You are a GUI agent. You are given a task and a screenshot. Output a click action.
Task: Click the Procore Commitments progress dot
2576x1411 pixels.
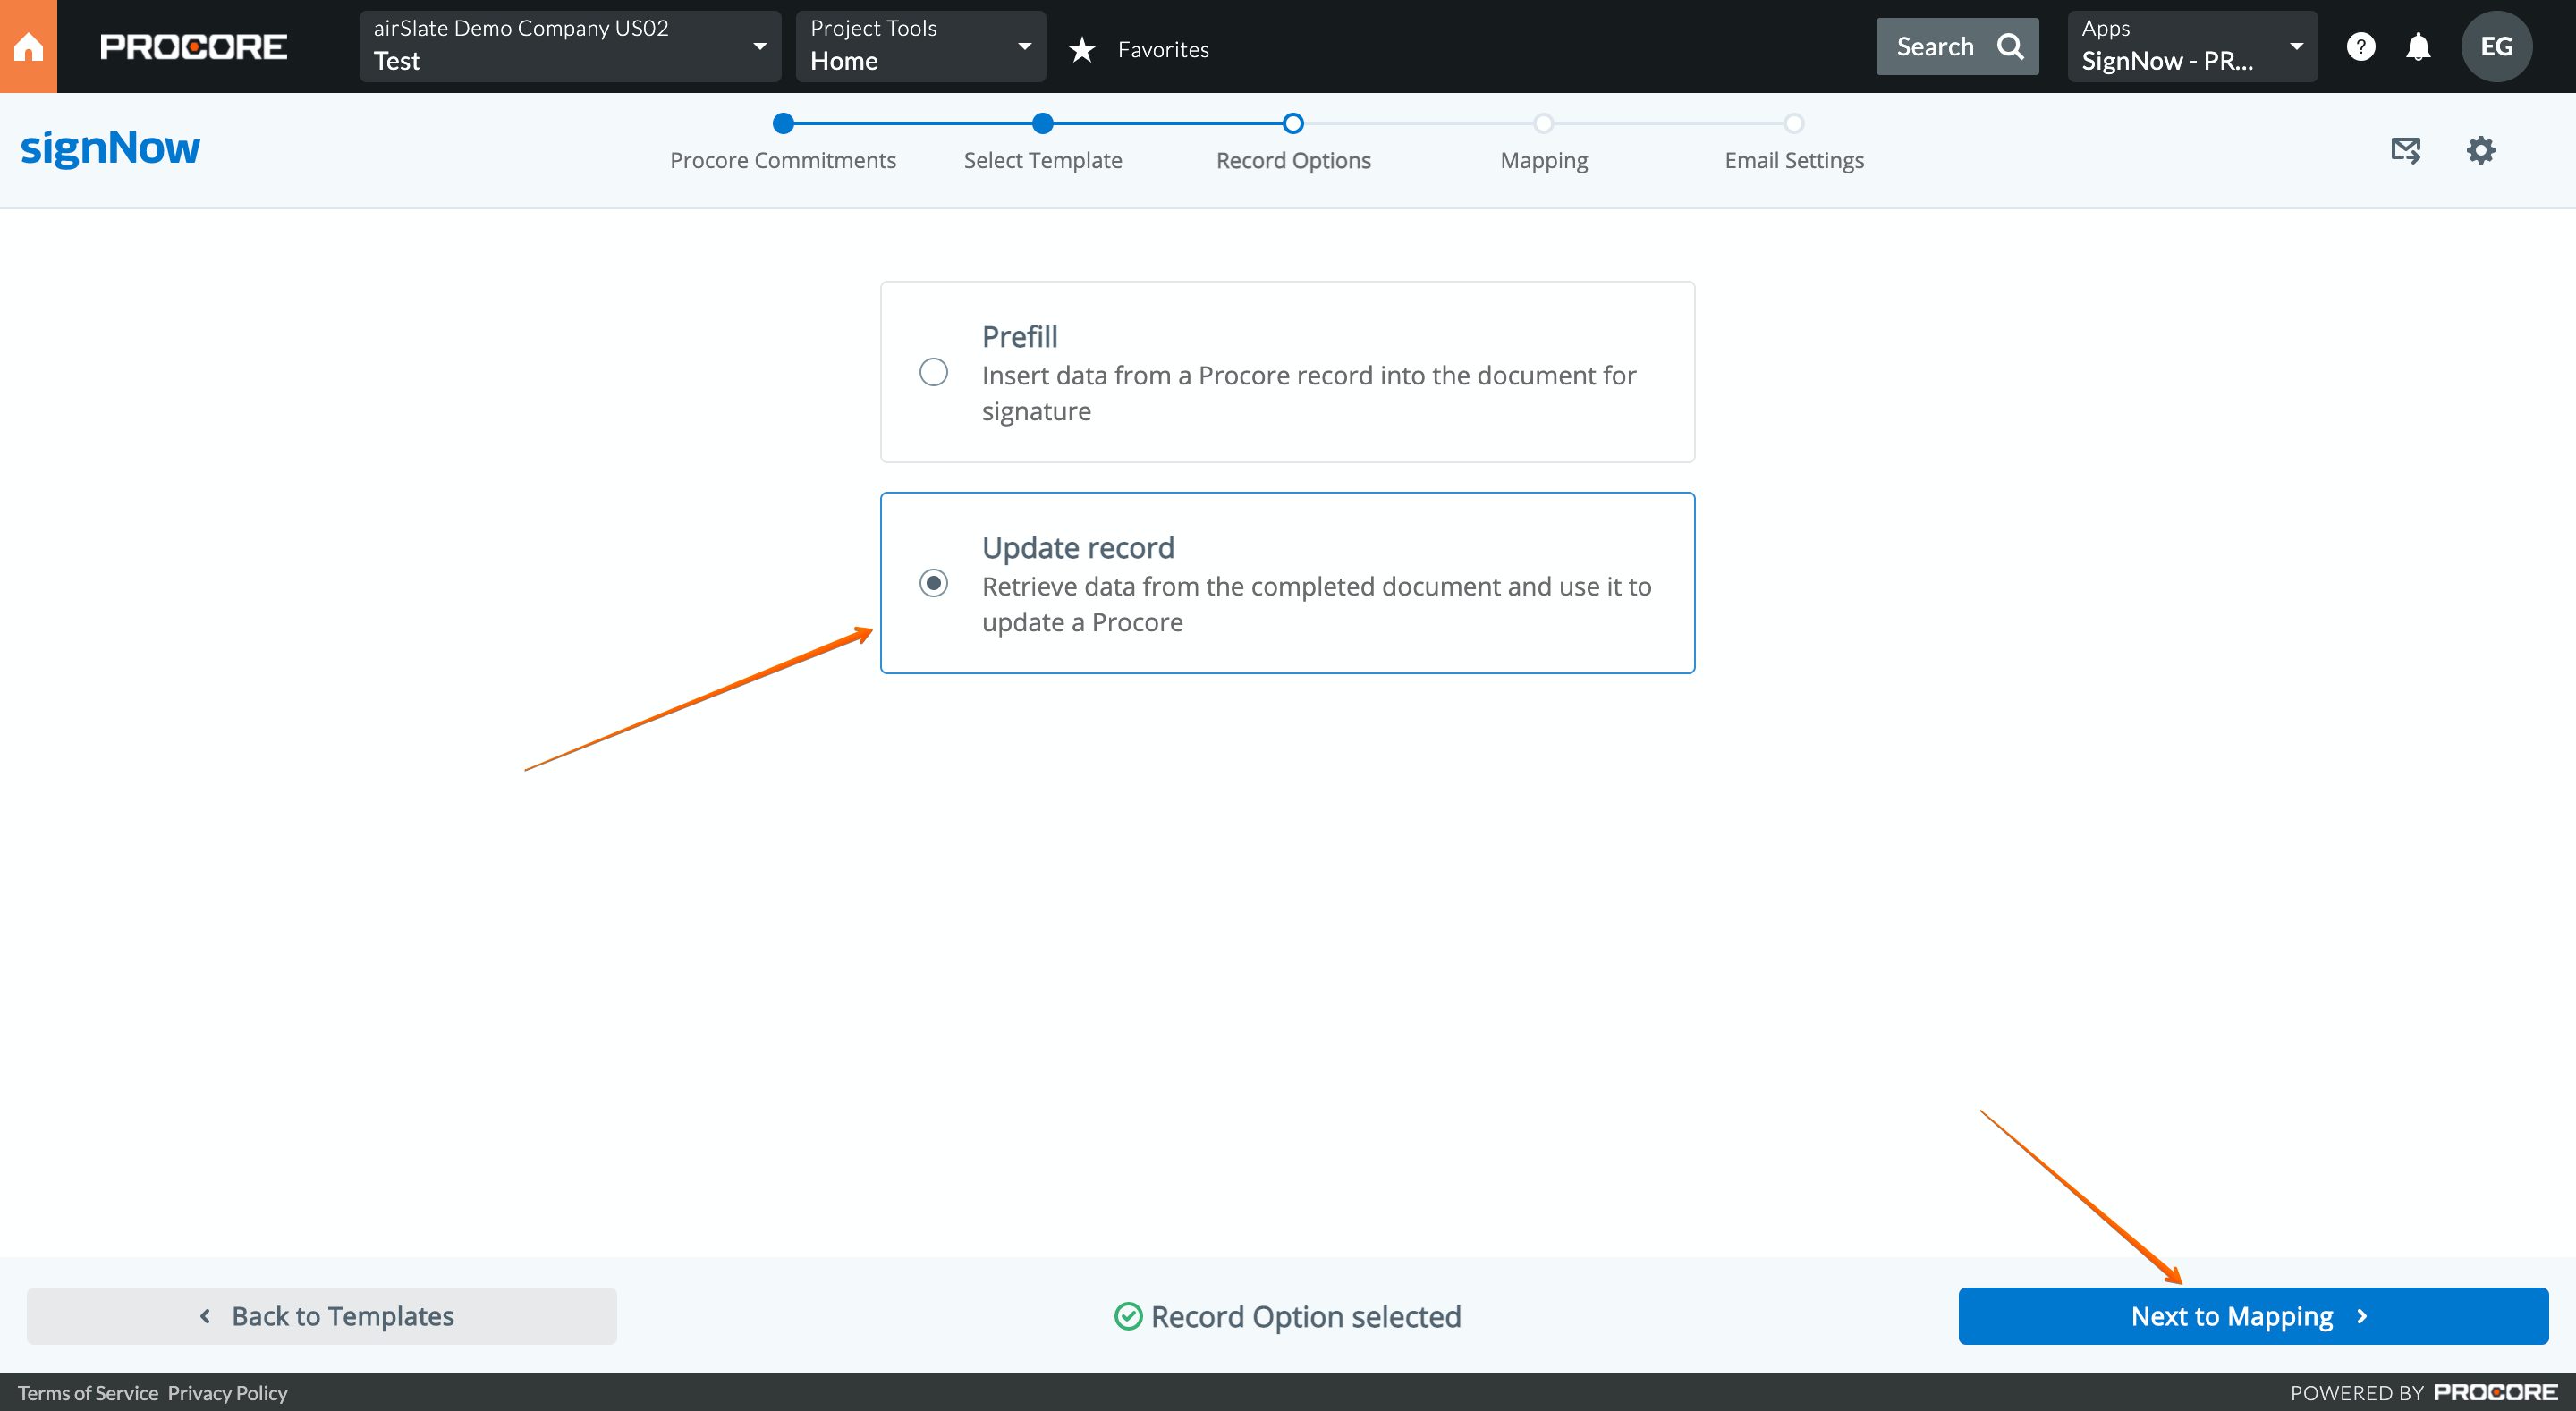[783, 123]
